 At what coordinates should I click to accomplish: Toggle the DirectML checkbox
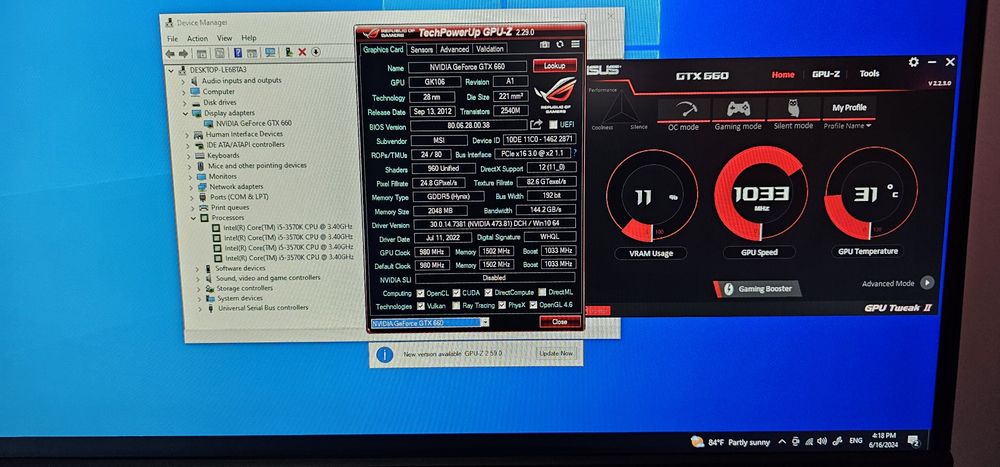point(542,292)
